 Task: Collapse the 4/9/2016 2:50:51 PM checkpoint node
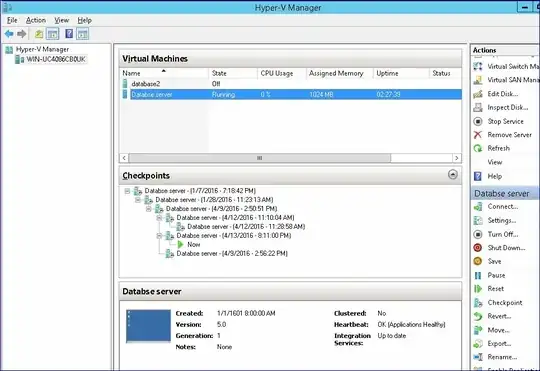(149, 209)
